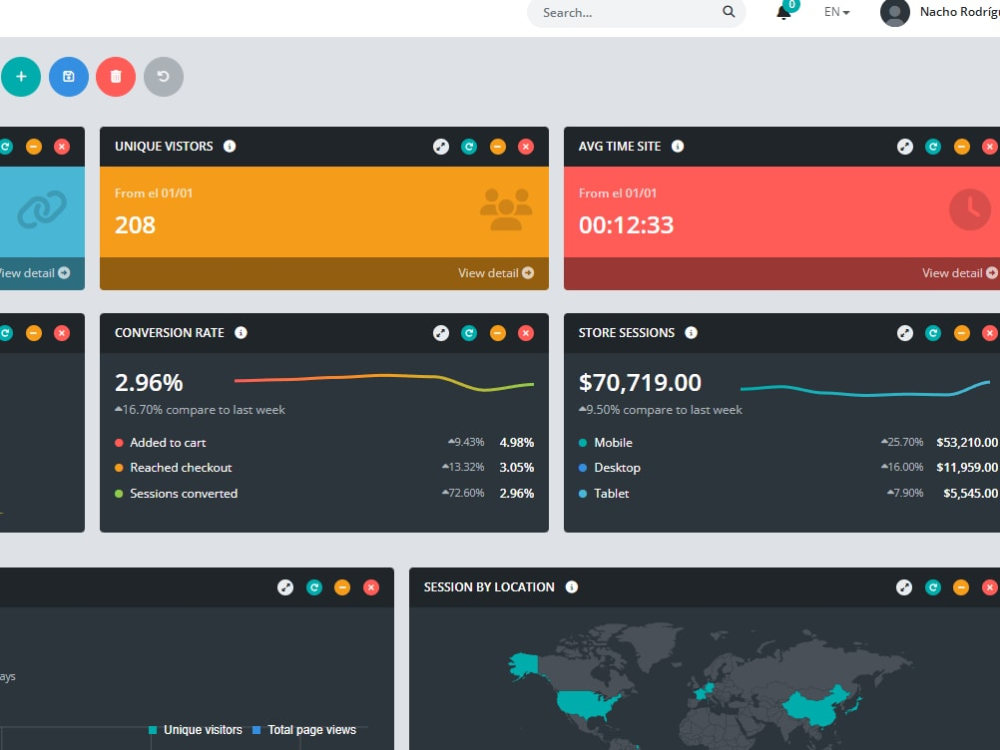
Task: Minimize the bottom-left chart widget
Action: click(342, 587)
